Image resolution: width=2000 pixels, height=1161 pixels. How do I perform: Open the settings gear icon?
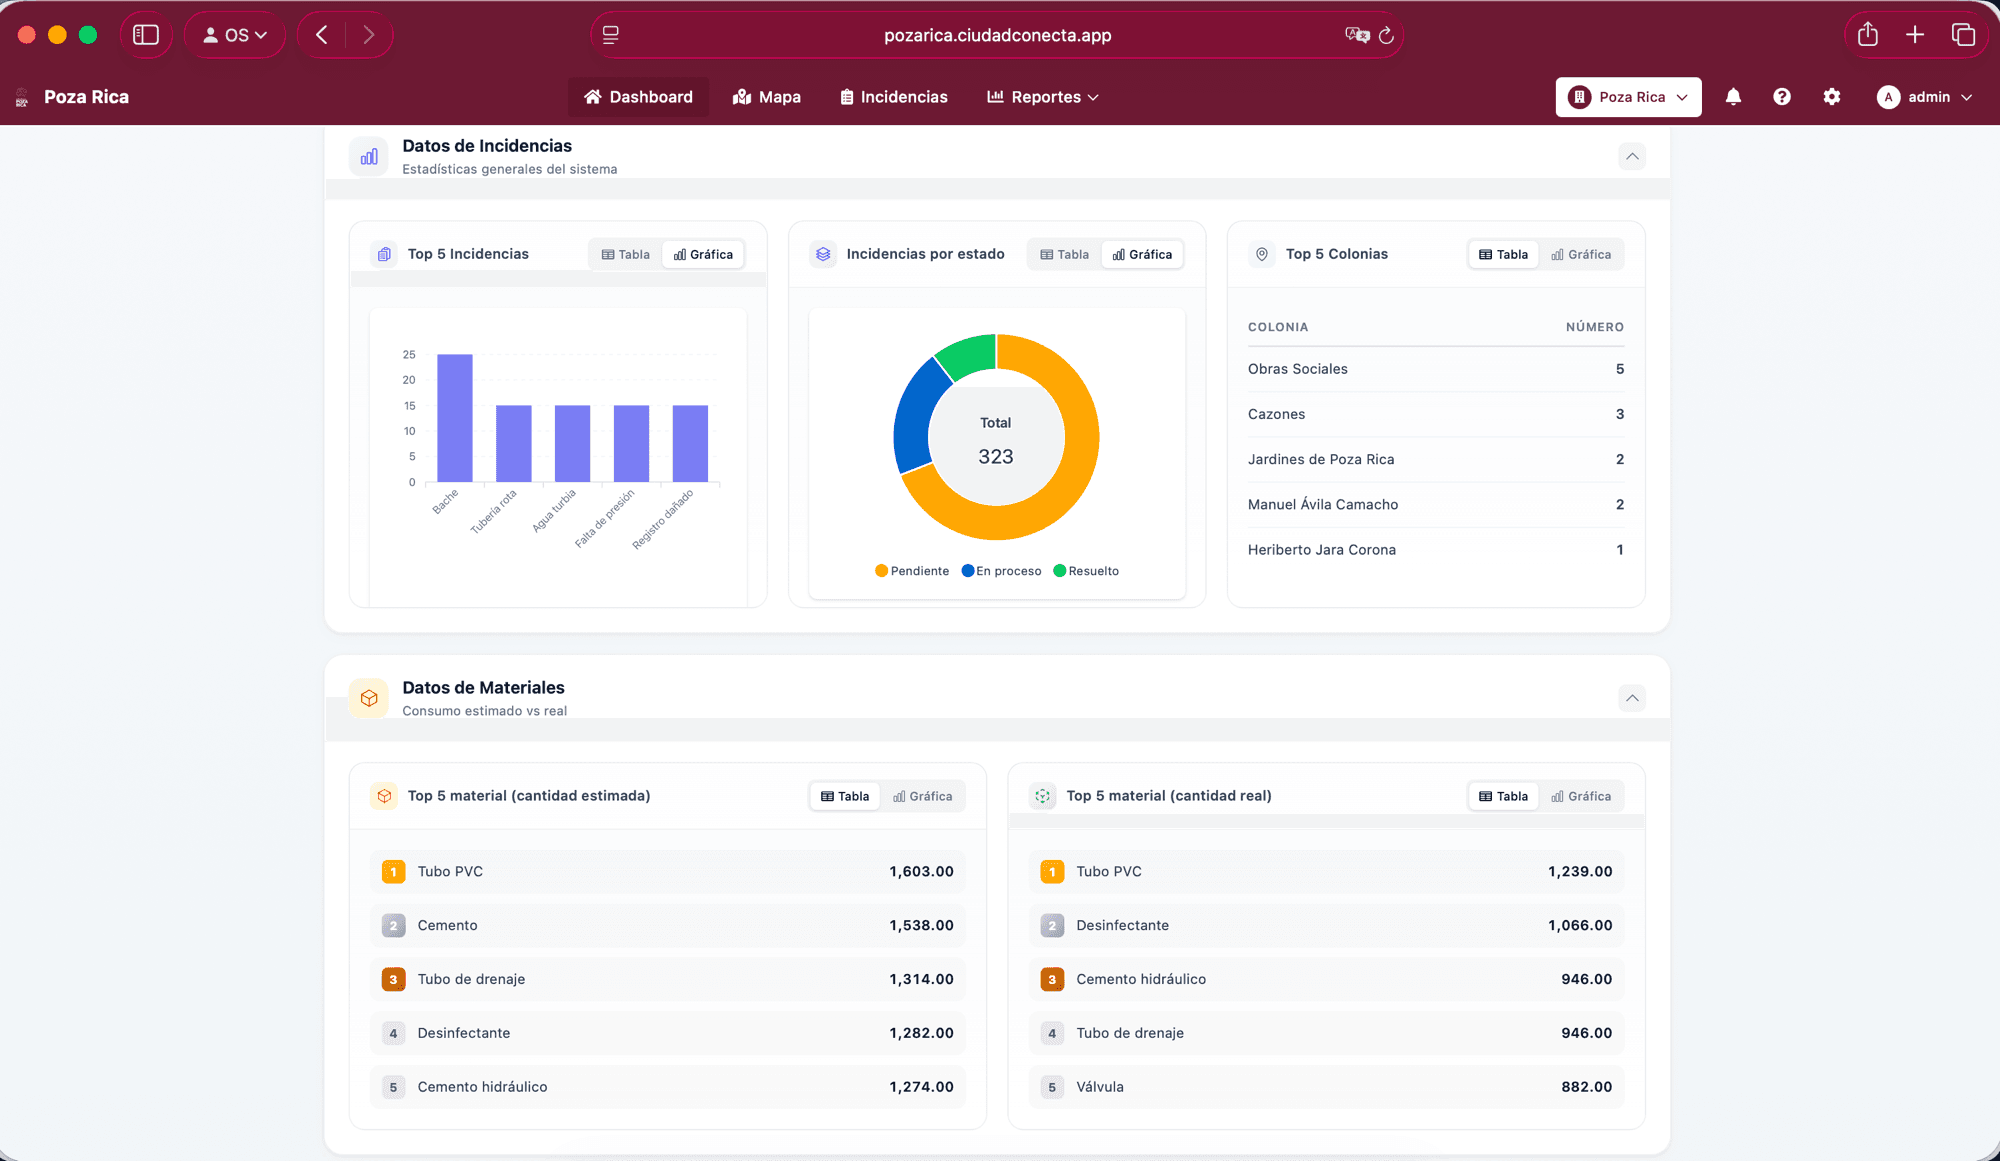1831,97
